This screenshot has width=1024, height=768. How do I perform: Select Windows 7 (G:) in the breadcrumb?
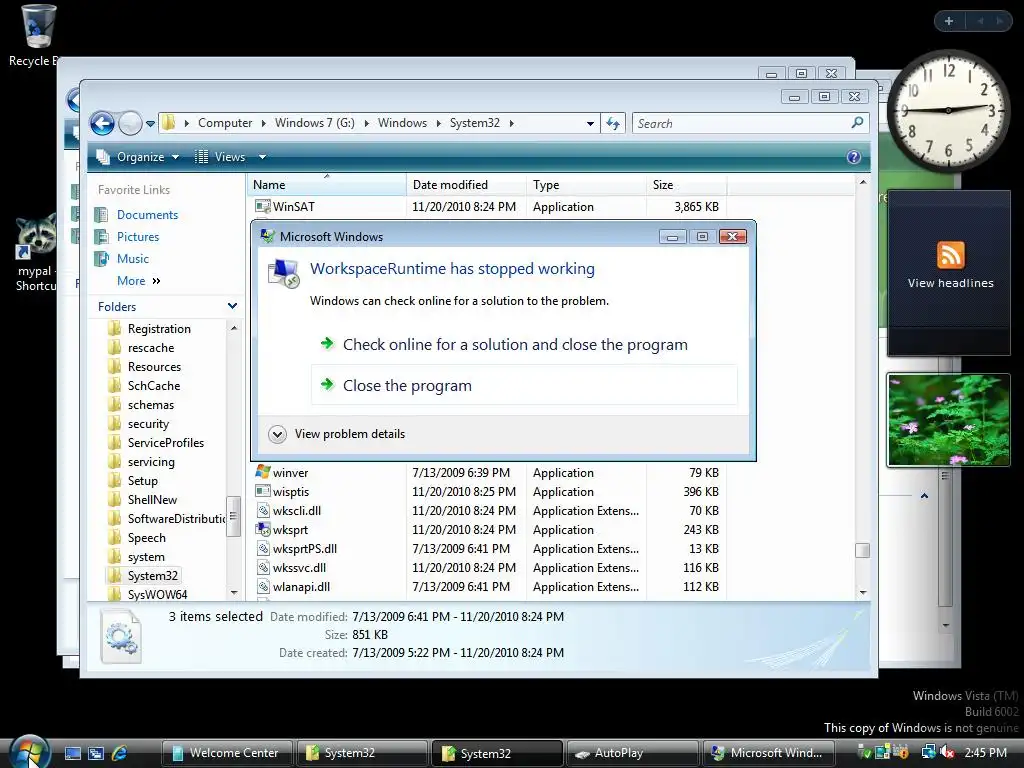click(315, 123)
